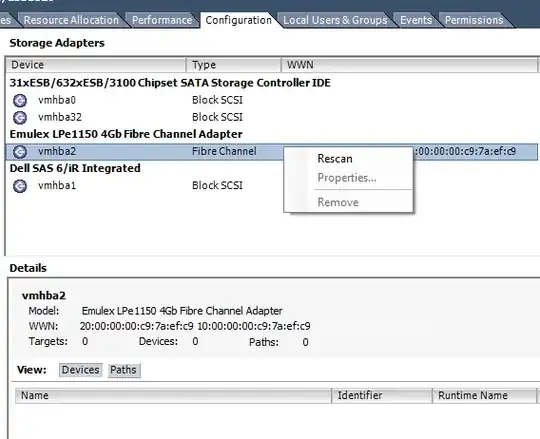Click the vmhba2 adapter icon
The image size is (540, 439).
pos(20,151)
